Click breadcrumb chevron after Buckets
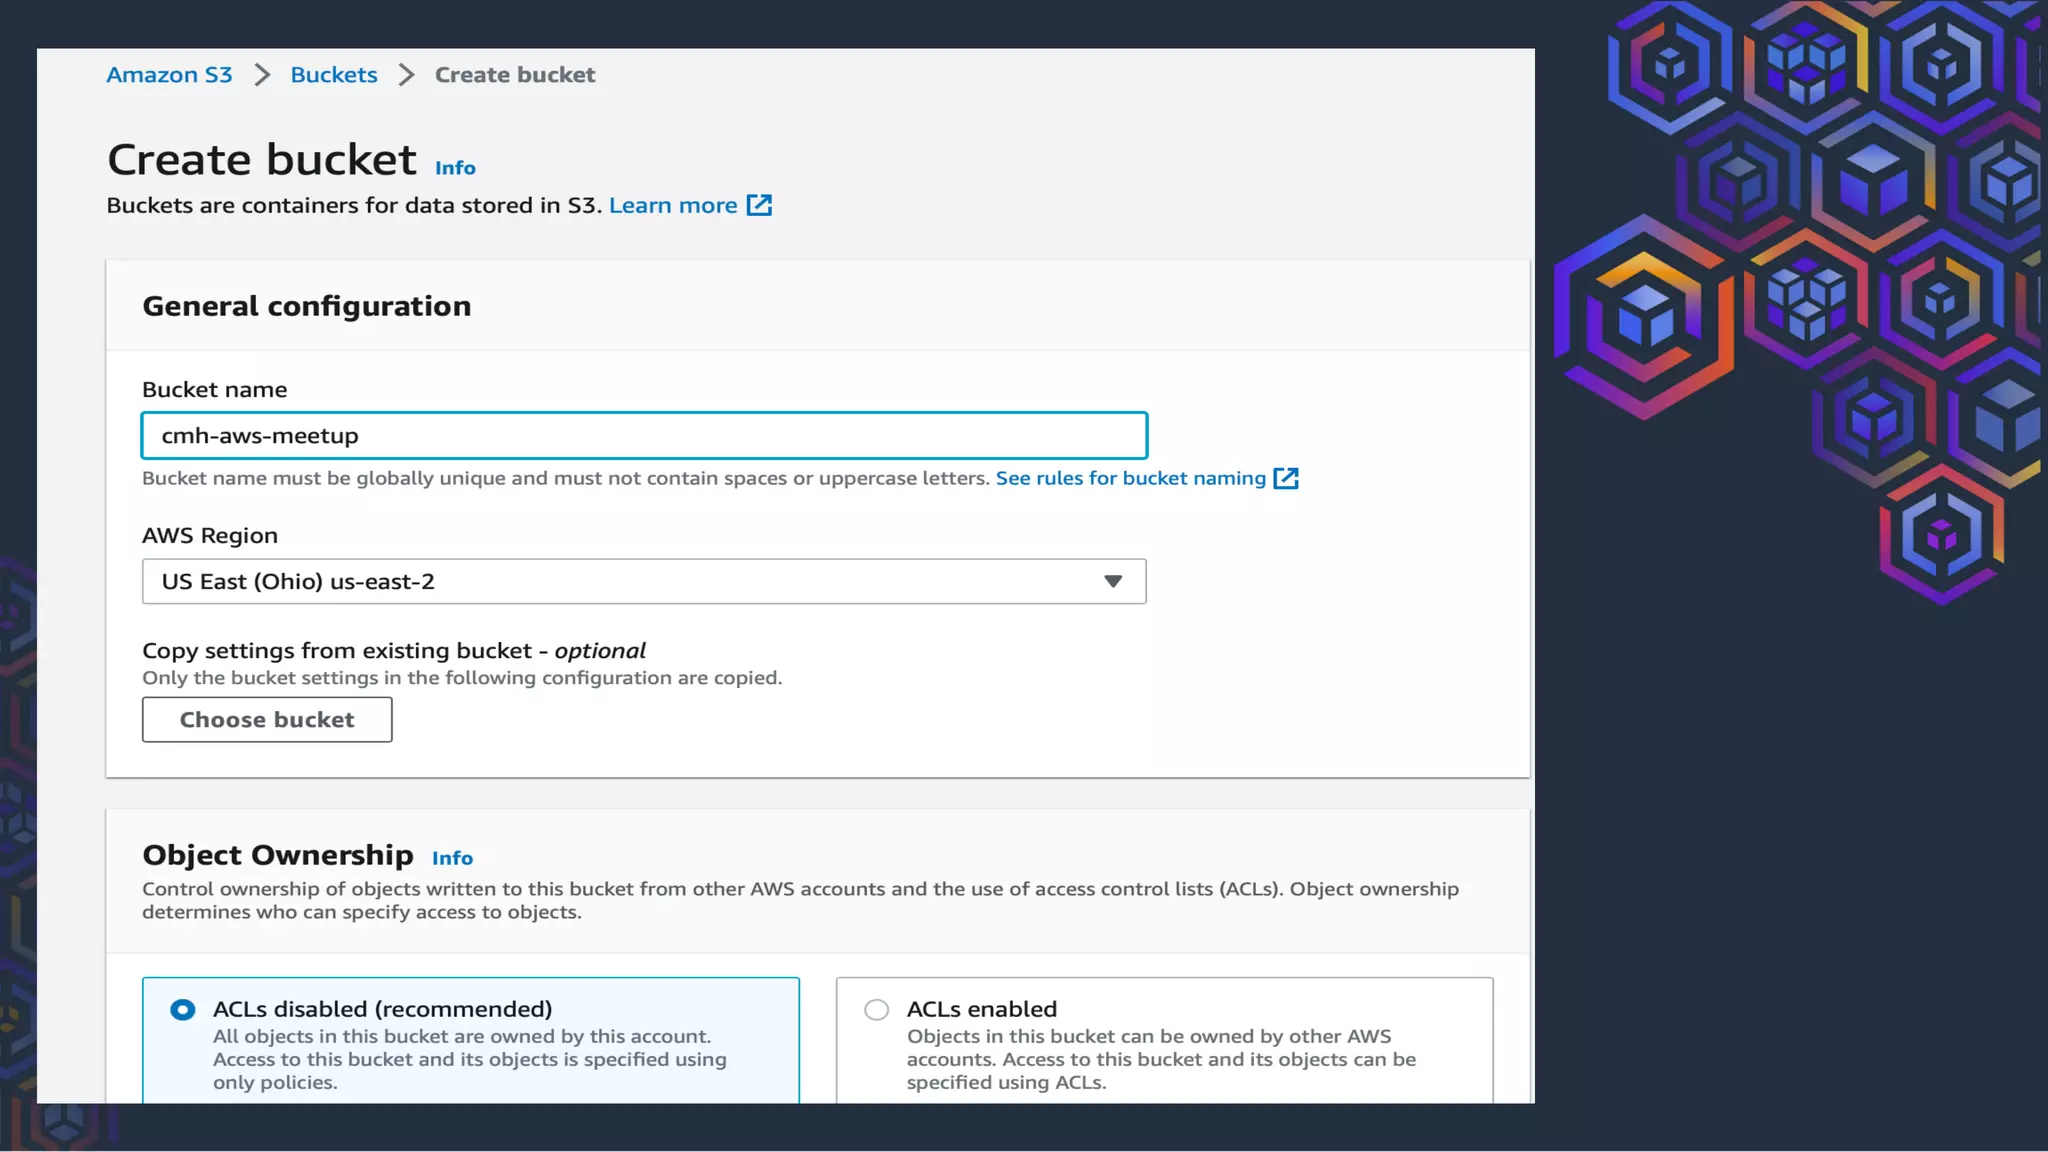This screenshot has width=2048, height=1152. 406,75
